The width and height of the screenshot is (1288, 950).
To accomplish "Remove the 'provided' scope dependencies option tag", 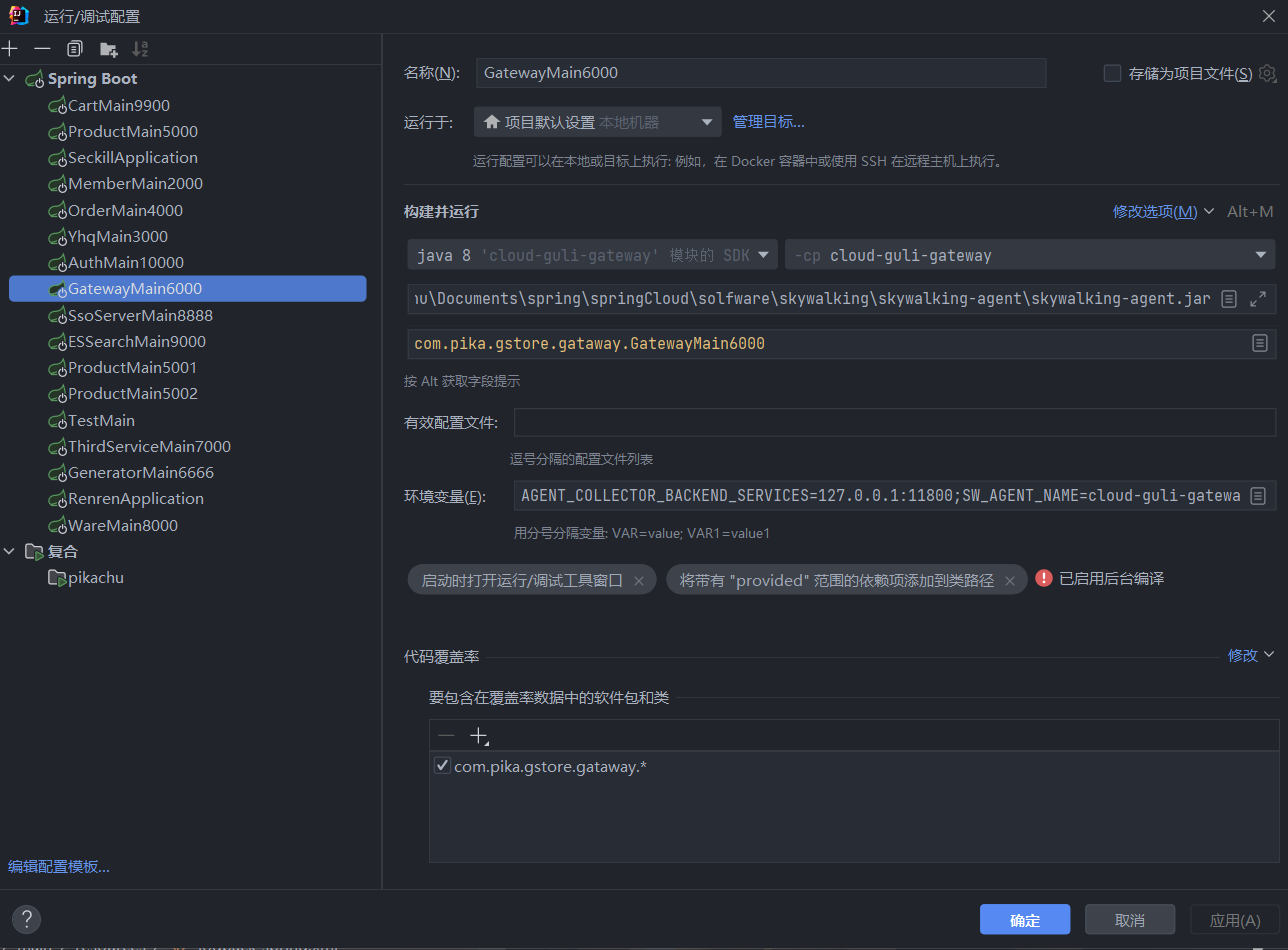I will click(x=1010, y=580).
